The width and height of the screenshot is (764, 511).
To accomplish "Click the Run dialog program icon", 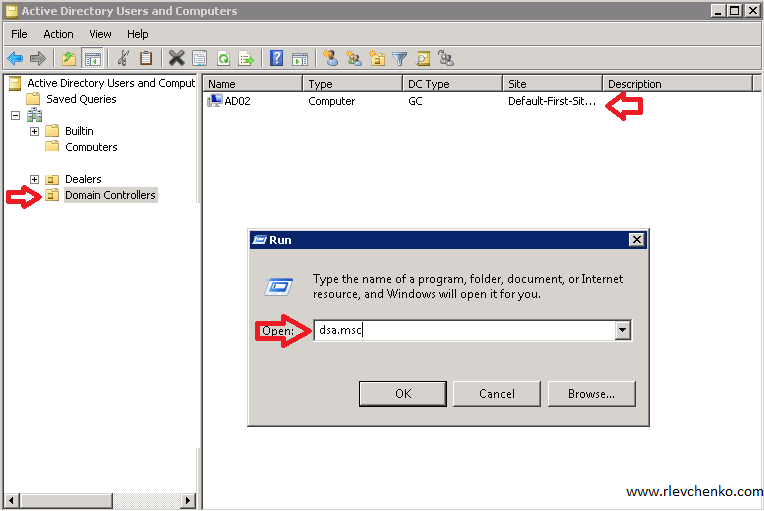I will point(279,286).
